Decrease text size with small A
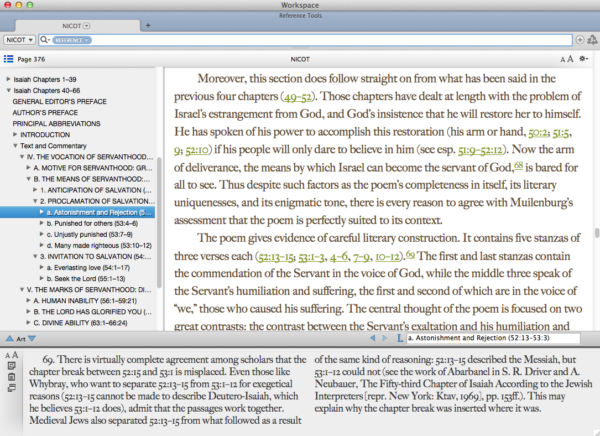 click(562, 59)
